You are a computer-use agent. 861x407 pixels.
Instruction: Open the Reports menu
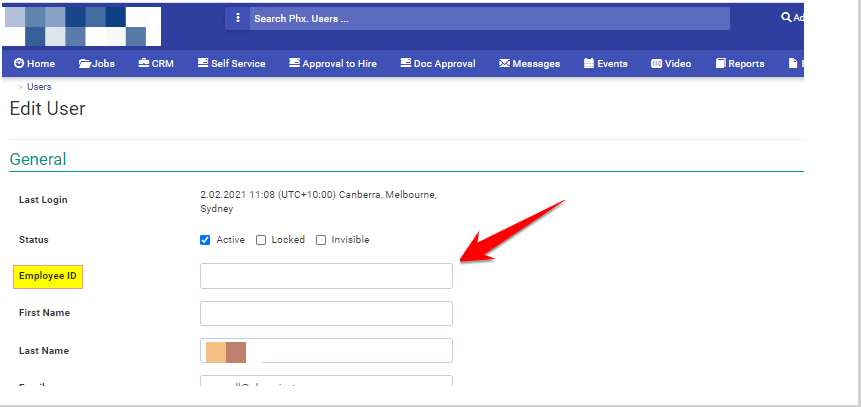pos(740,64)
